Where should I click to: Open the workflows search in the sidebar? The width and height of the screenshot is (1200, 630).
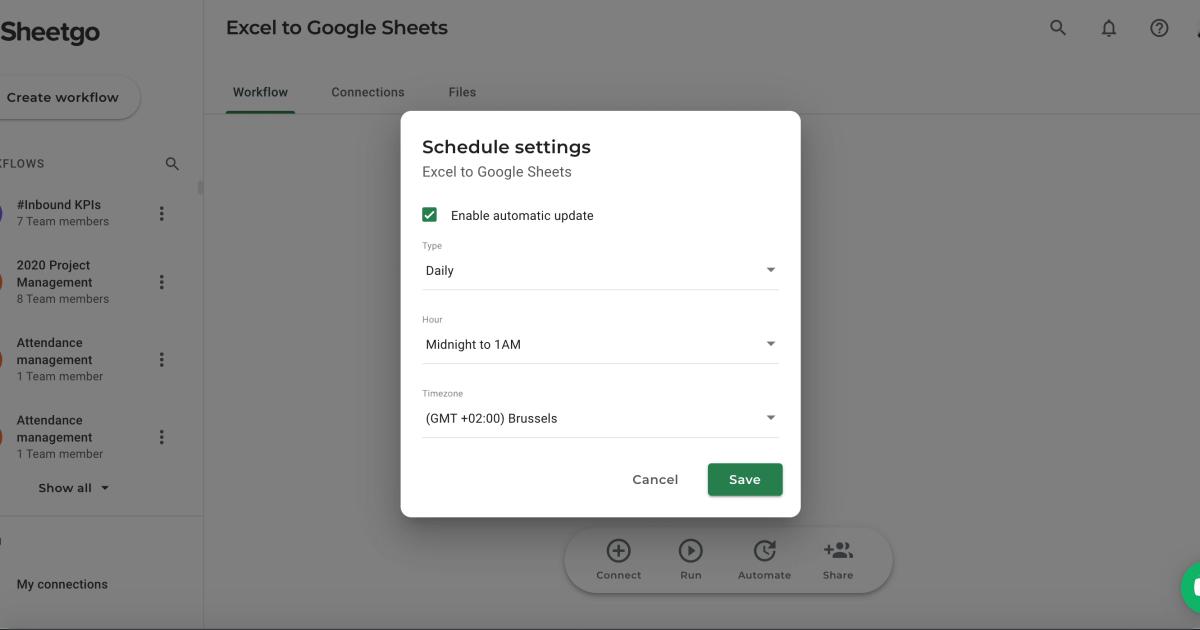pos(172,163)
